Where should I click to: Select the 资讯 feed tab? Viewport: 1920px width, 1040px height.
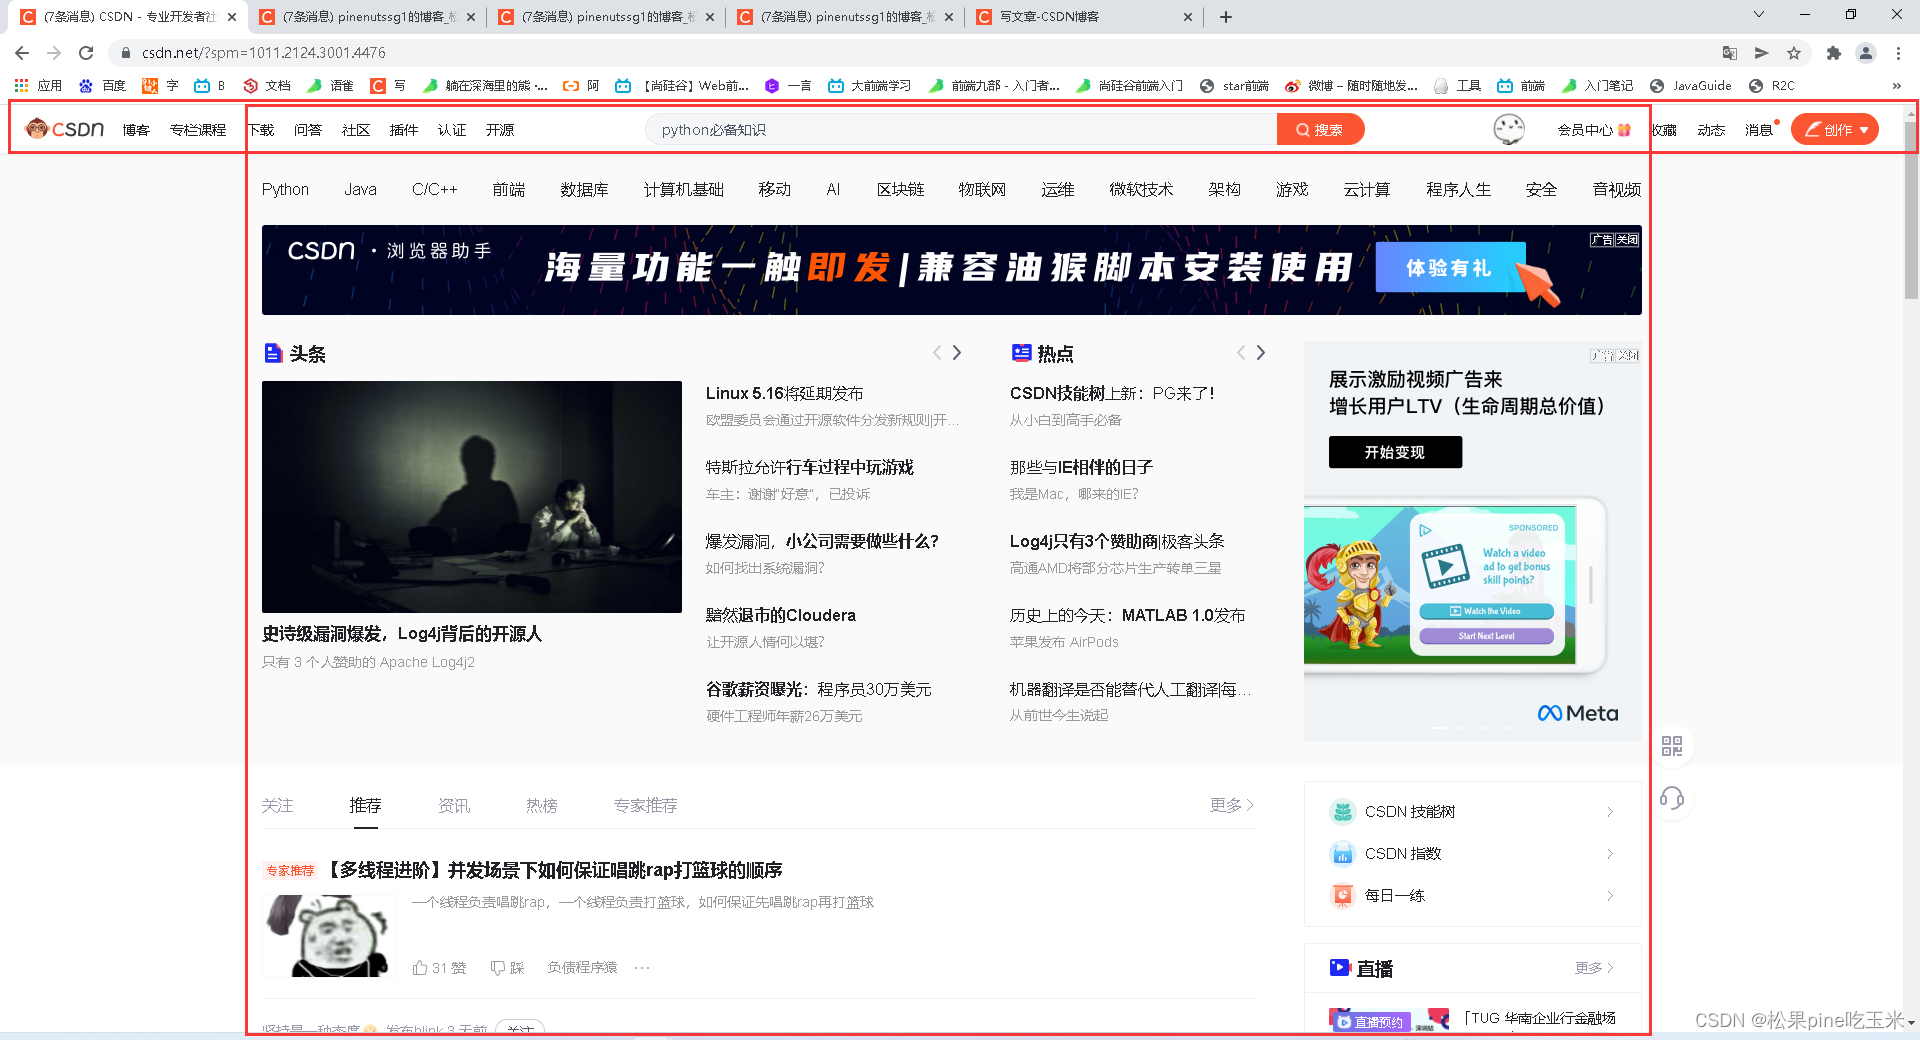[x=454, y=805]
